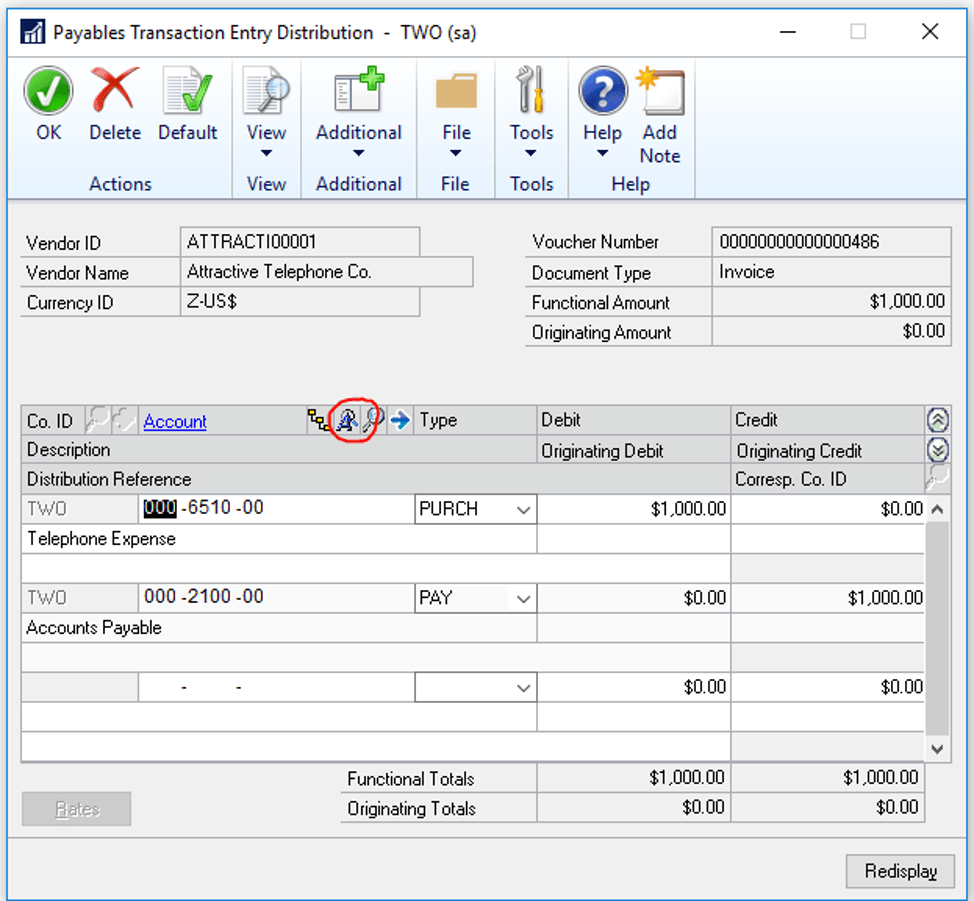Expand grid rows with down-chevron button

coord(938,449)
